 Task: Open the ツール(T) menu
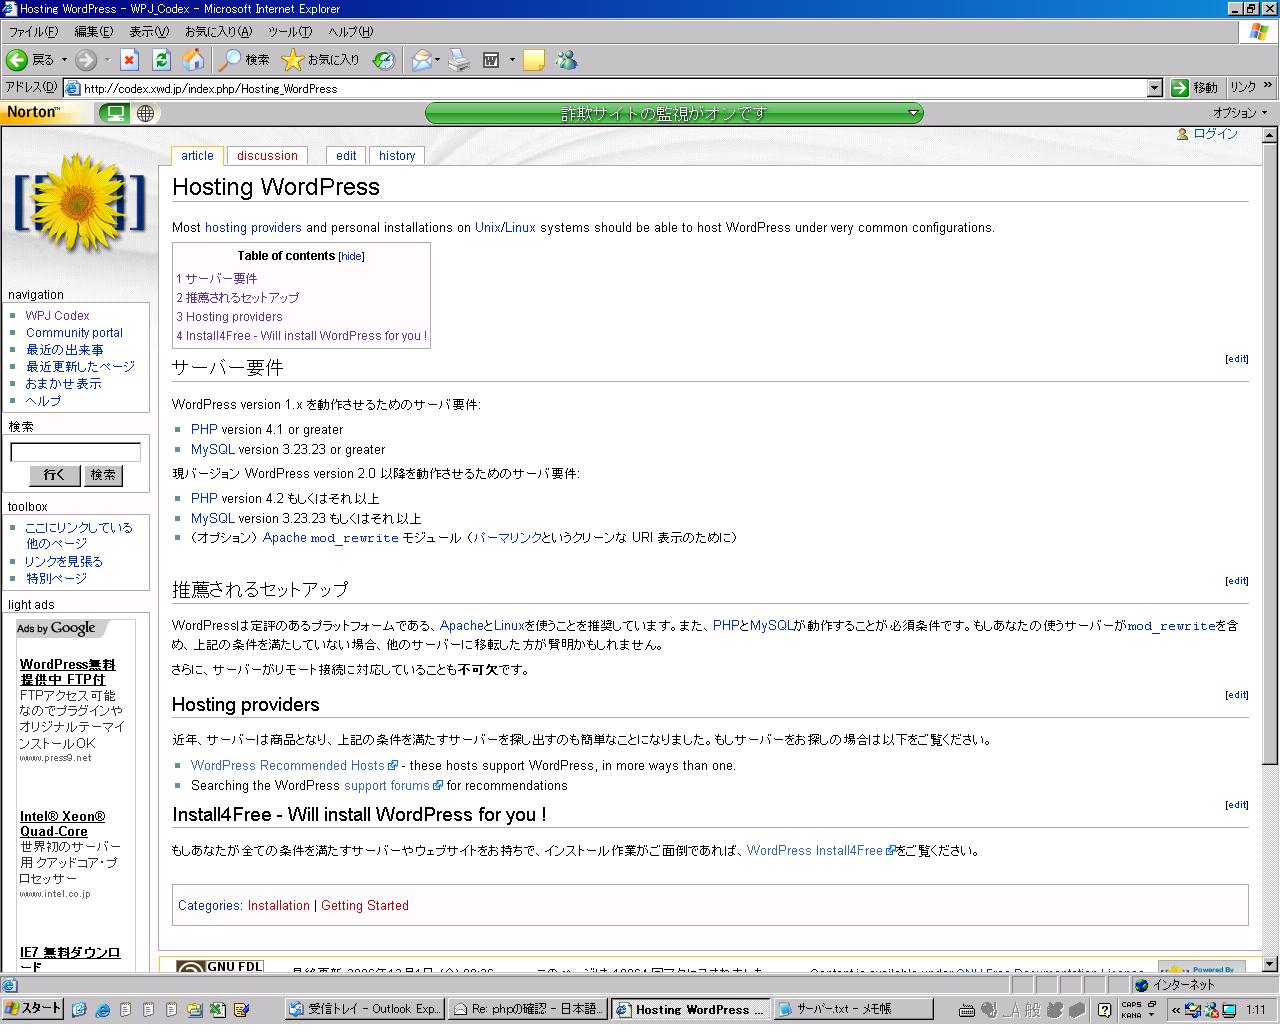point(290,32)
